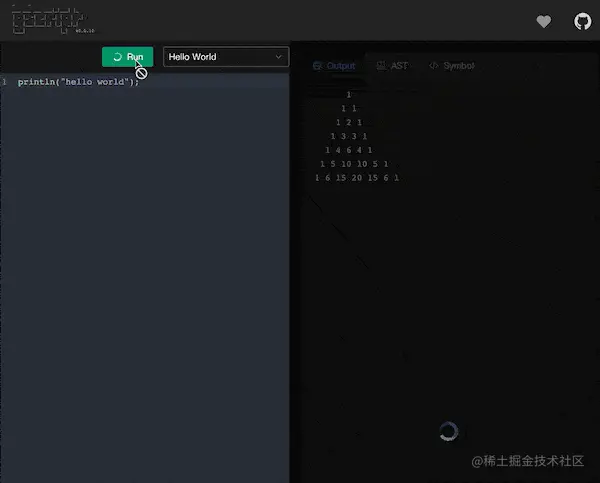This screenshot has width=600, height=483.
Task: Click the green Run button
Action: coord(127,57)
